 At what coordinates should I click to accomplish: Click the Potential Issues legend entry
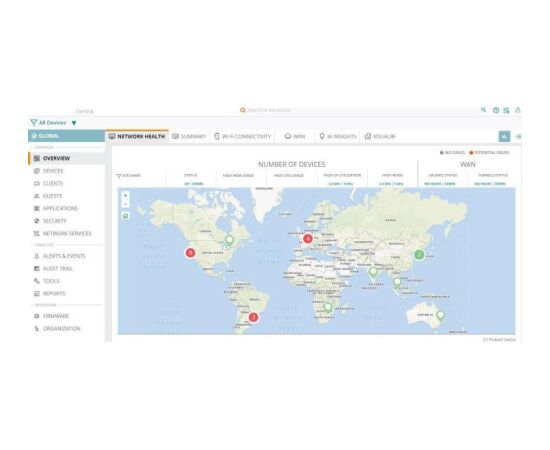click(489, 153)
